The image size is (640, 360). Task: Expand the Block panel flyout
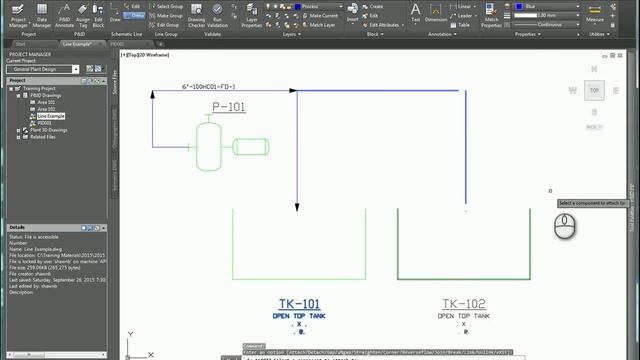coord(375,34)
